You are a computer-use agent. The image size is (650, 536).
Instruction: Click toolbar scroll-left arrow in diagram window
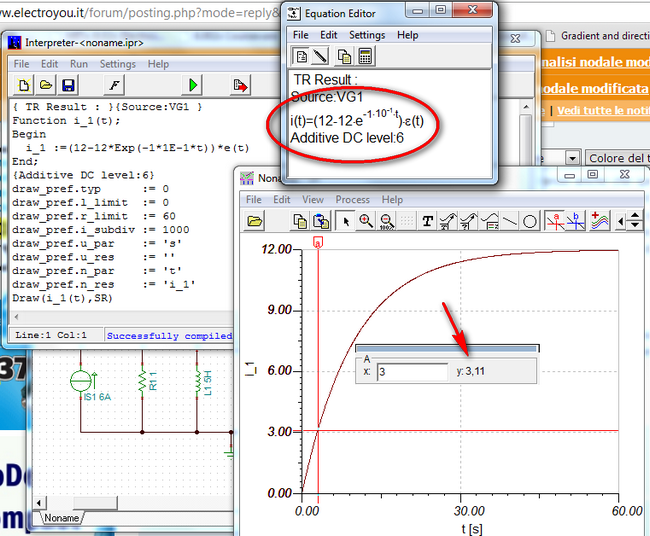coord(623,221)
